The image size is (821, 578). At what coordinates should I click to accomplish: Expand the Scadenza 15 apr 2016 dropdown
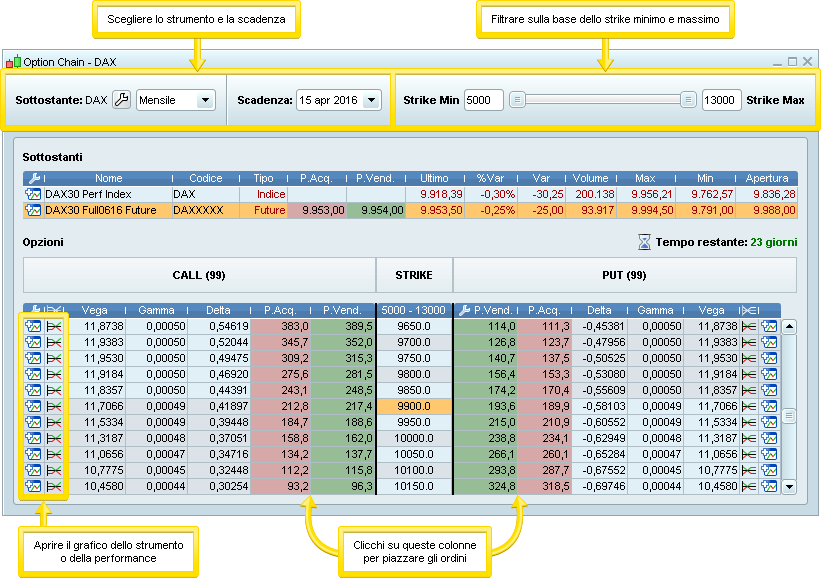[338, 100]
